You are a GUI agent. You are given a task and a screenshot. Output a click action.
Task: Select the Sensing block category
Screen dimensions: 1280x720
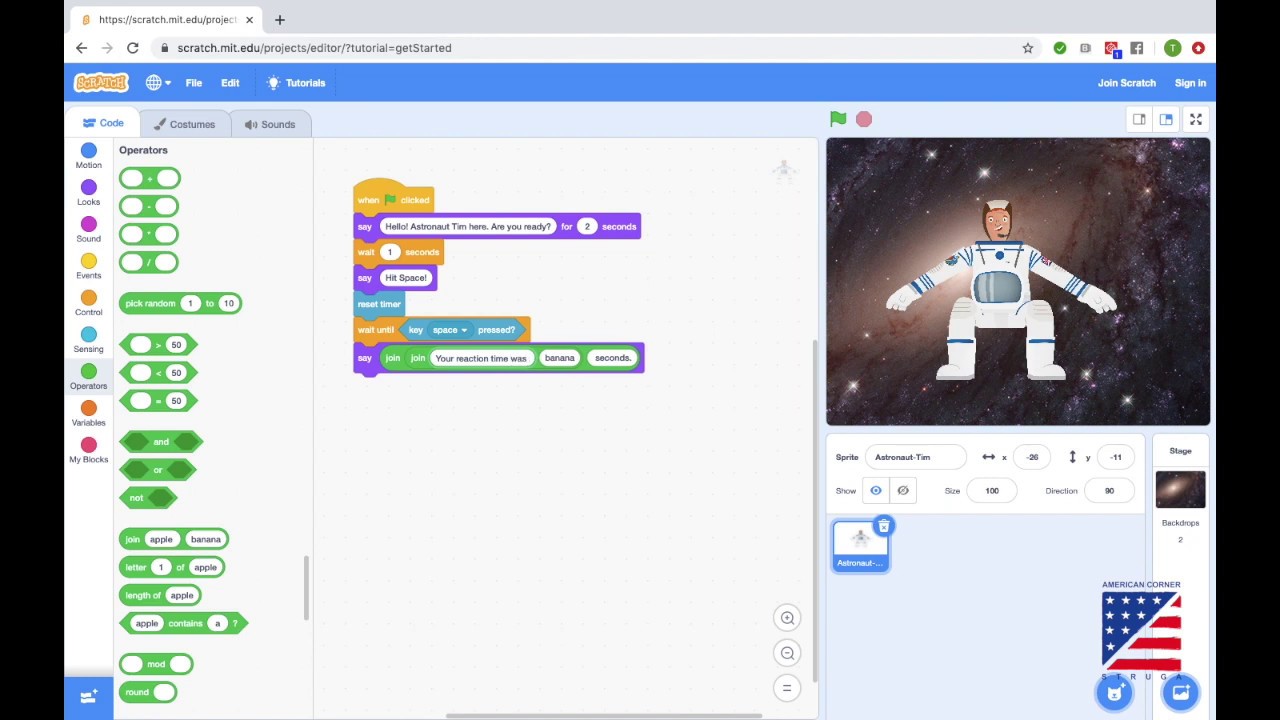tap(88, 340)
